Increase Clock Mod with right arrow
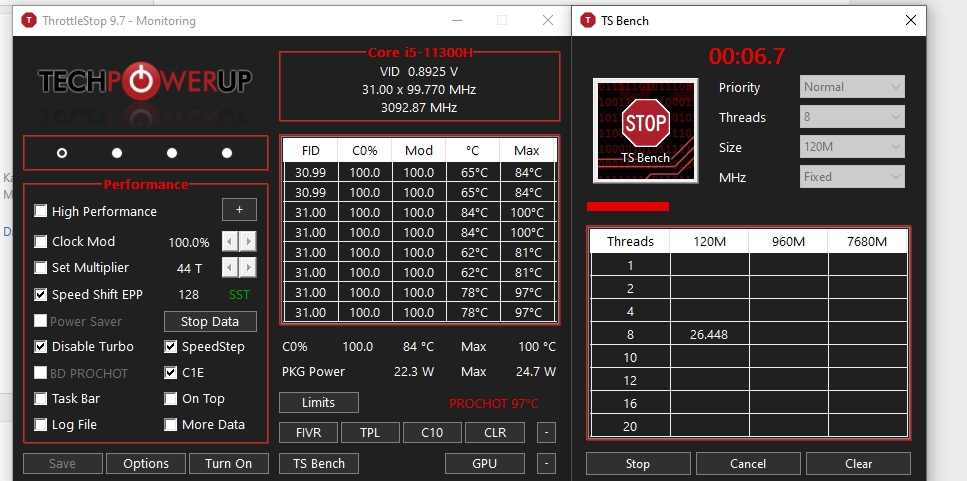Viewport: 967px width, 481px height. [x=248, y=242]
